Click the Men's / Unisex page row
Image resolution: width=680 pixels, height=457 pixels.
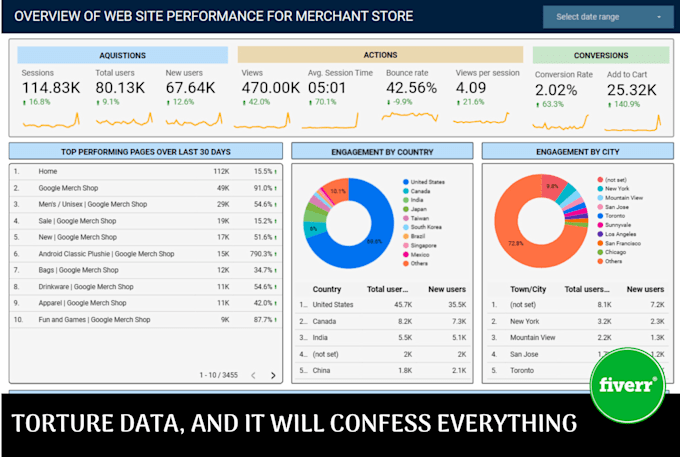pos(146,204)
